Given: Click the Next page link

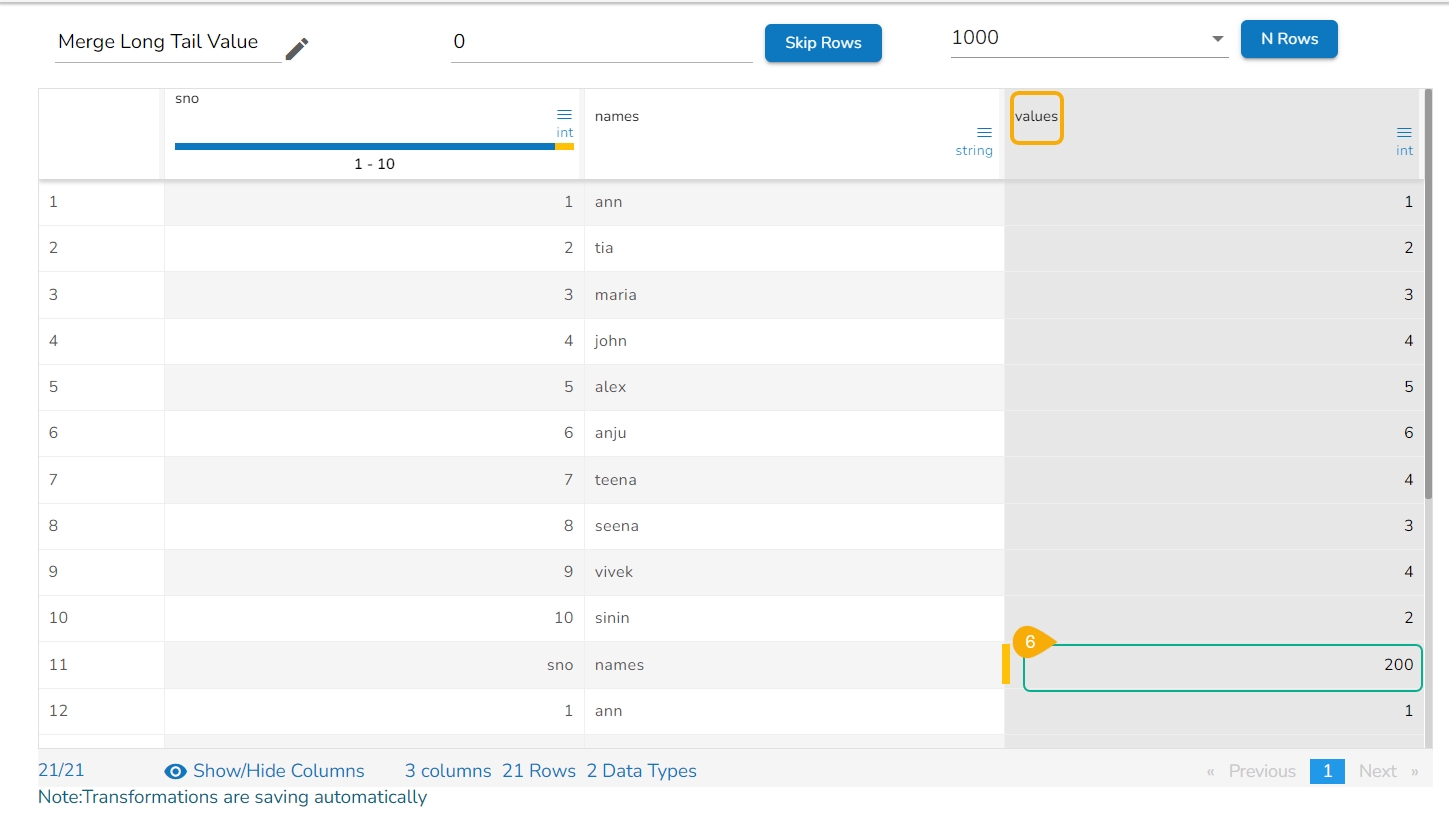Looking at the screenshot, I should 1378,771.
